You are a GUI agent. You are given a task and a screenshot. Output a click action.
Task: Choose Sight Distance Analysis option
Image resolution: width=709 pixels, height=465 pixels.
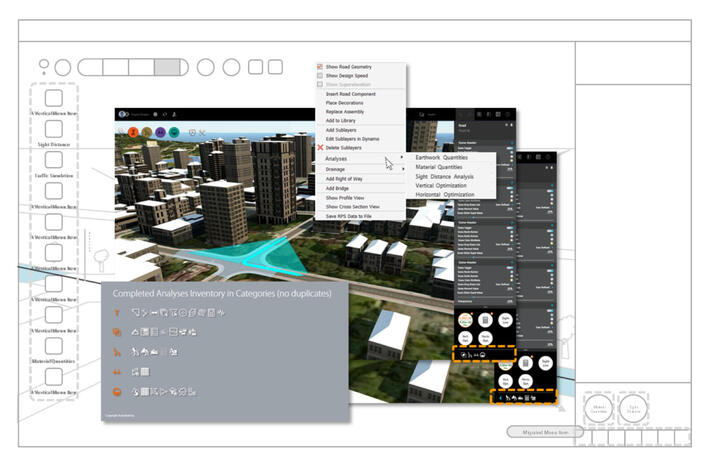tap(444, 176)
